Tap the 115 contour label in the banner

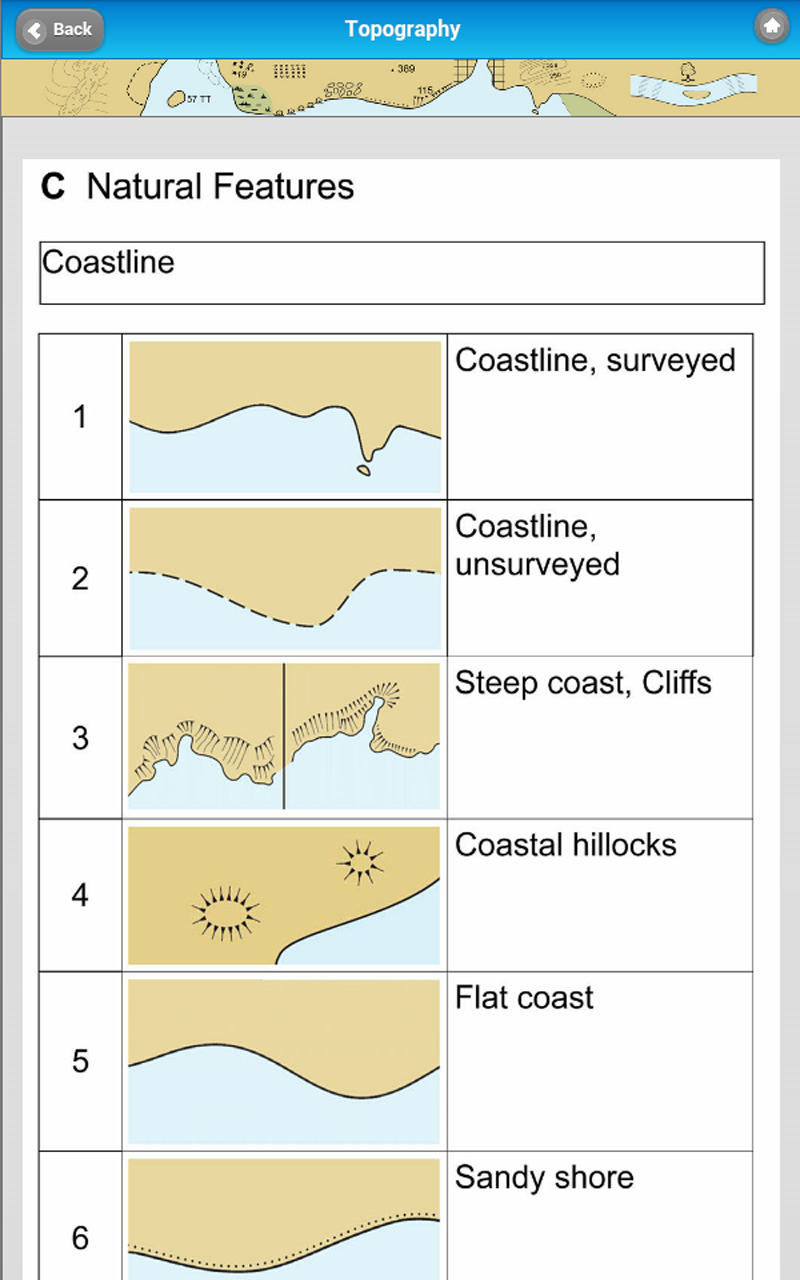[x=424, y=89]
